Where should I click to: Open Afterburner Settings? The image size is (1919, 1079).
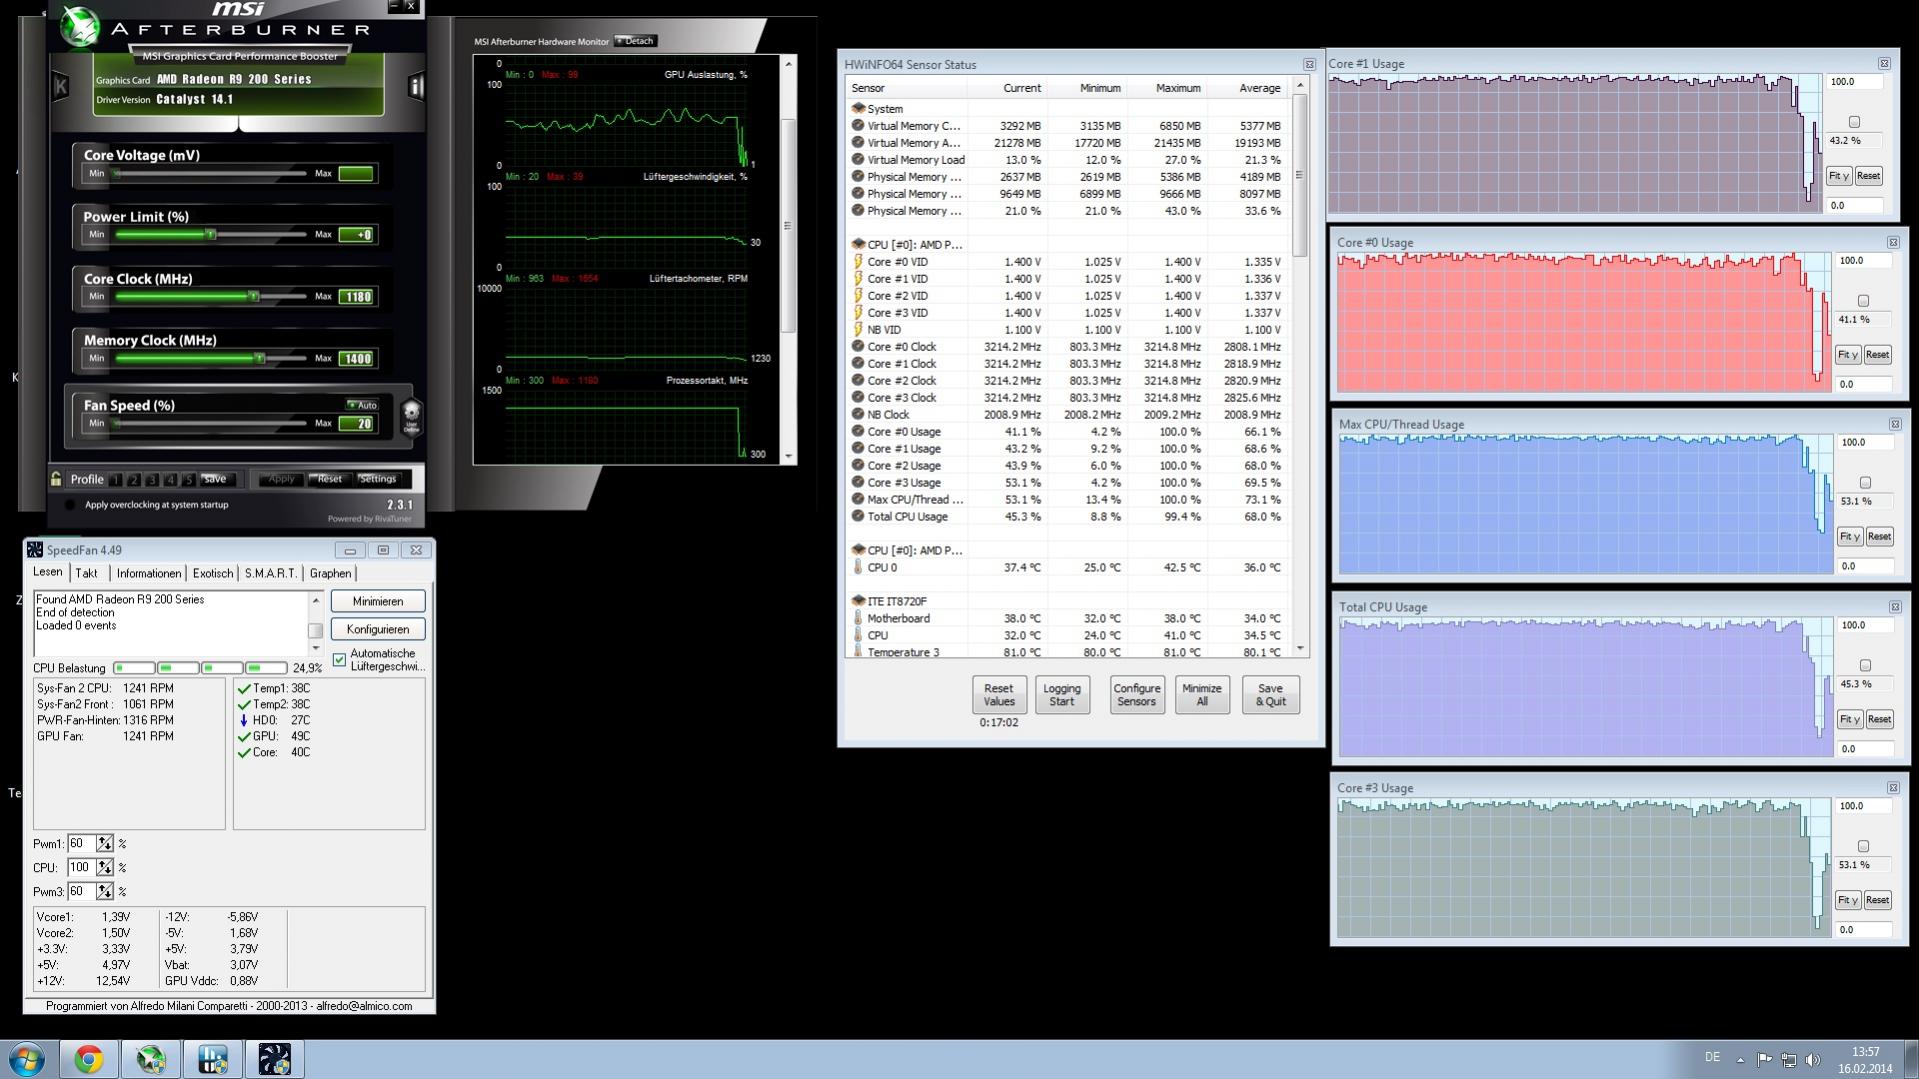(378, 480)
